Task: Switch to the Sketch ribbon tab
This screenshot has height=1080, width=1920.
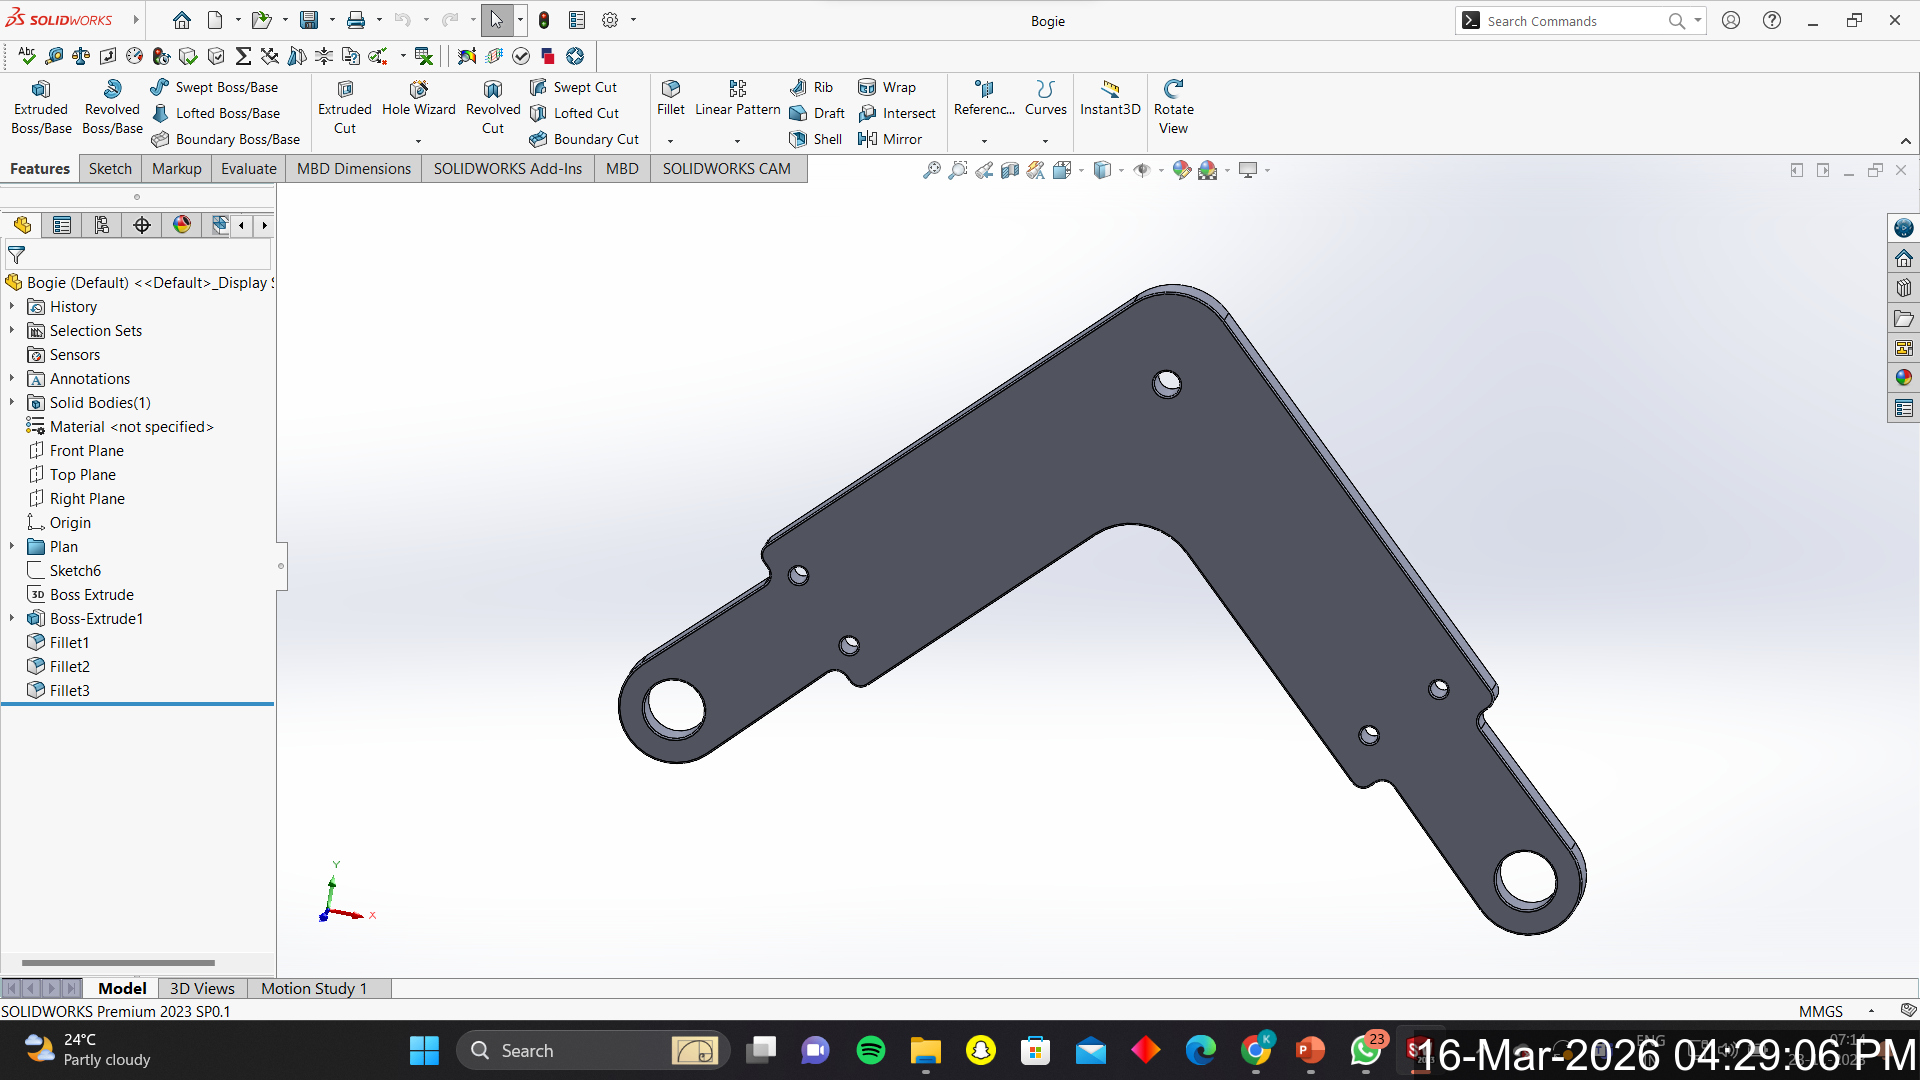Action: click(110, 168)
